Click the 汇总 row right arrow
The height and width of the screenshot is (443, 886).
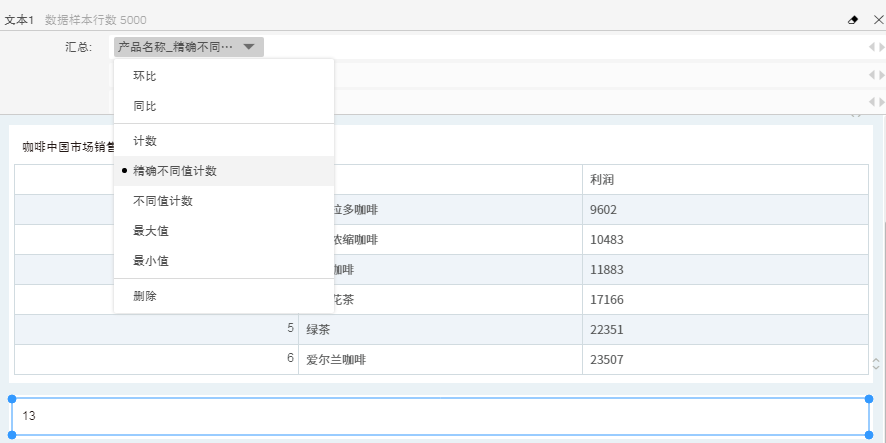tap(880, 47)
